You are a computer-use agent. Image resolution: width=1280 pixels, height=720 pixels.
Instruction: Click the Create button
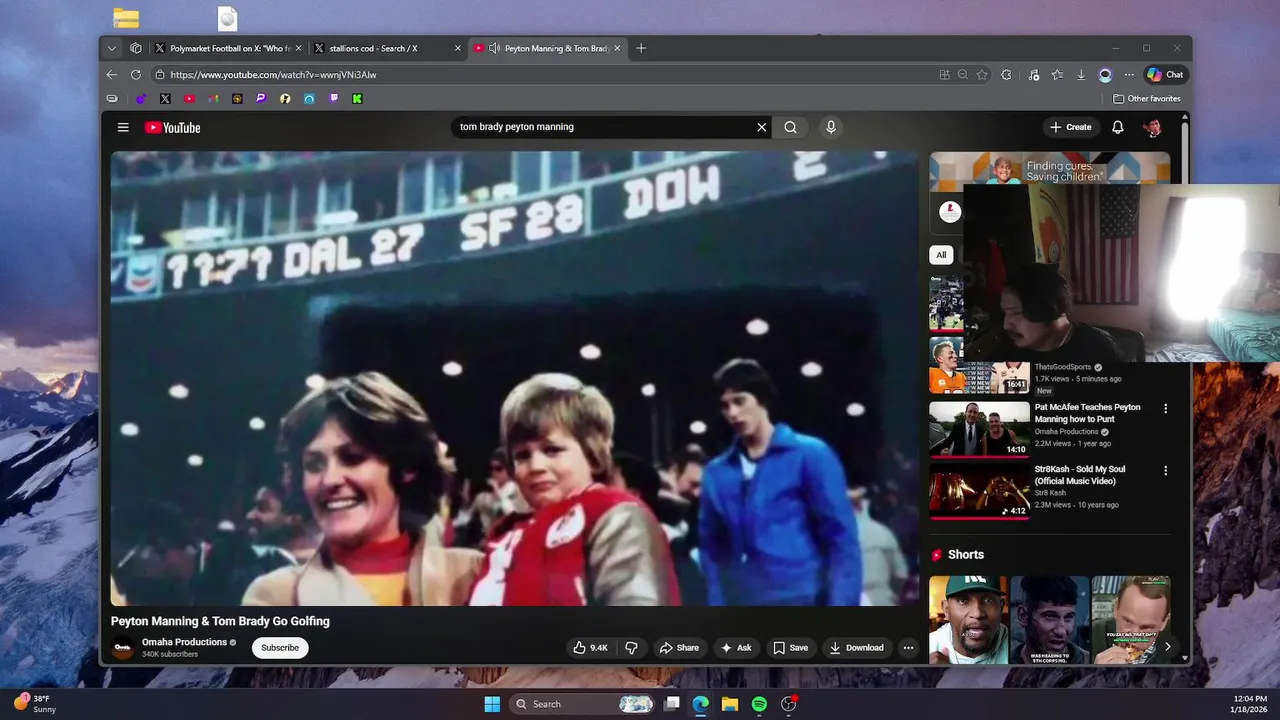pyautogui.click(x=1071, y=127)
